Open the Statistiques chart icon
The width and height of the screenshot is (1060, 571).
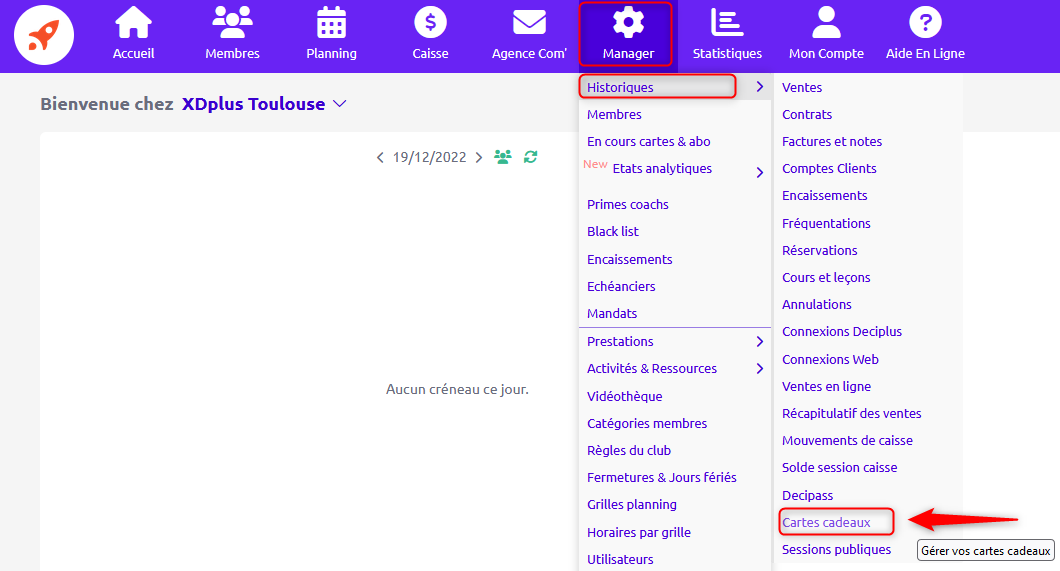coord(727,22)
